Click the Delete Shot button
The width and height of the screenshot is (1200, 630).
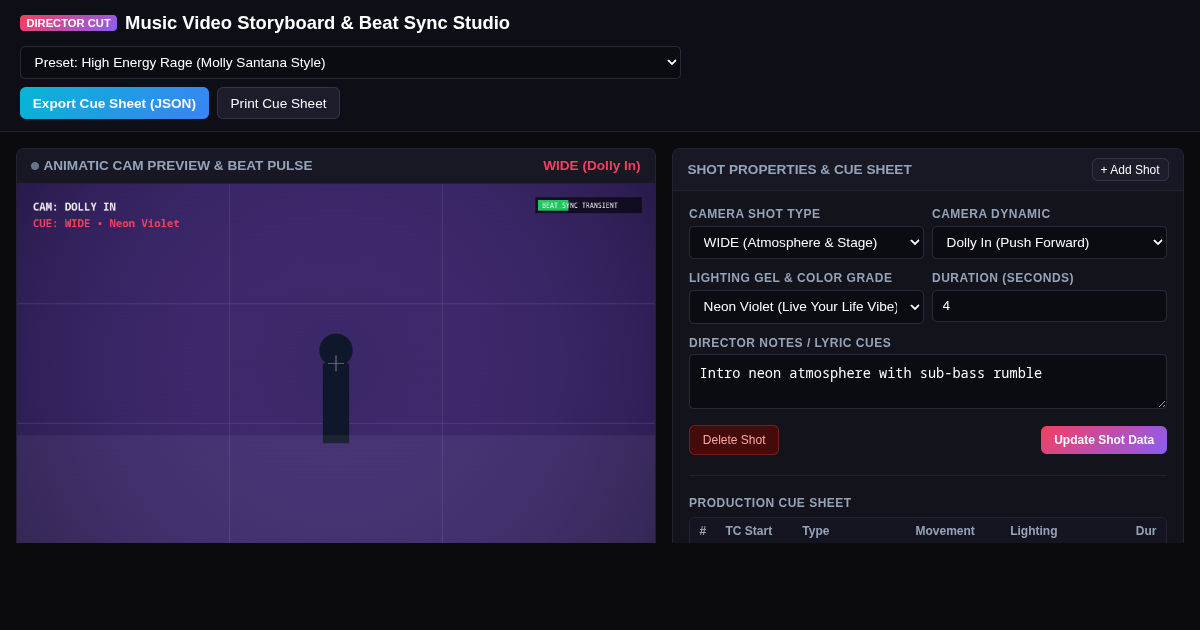coord(734,440)
